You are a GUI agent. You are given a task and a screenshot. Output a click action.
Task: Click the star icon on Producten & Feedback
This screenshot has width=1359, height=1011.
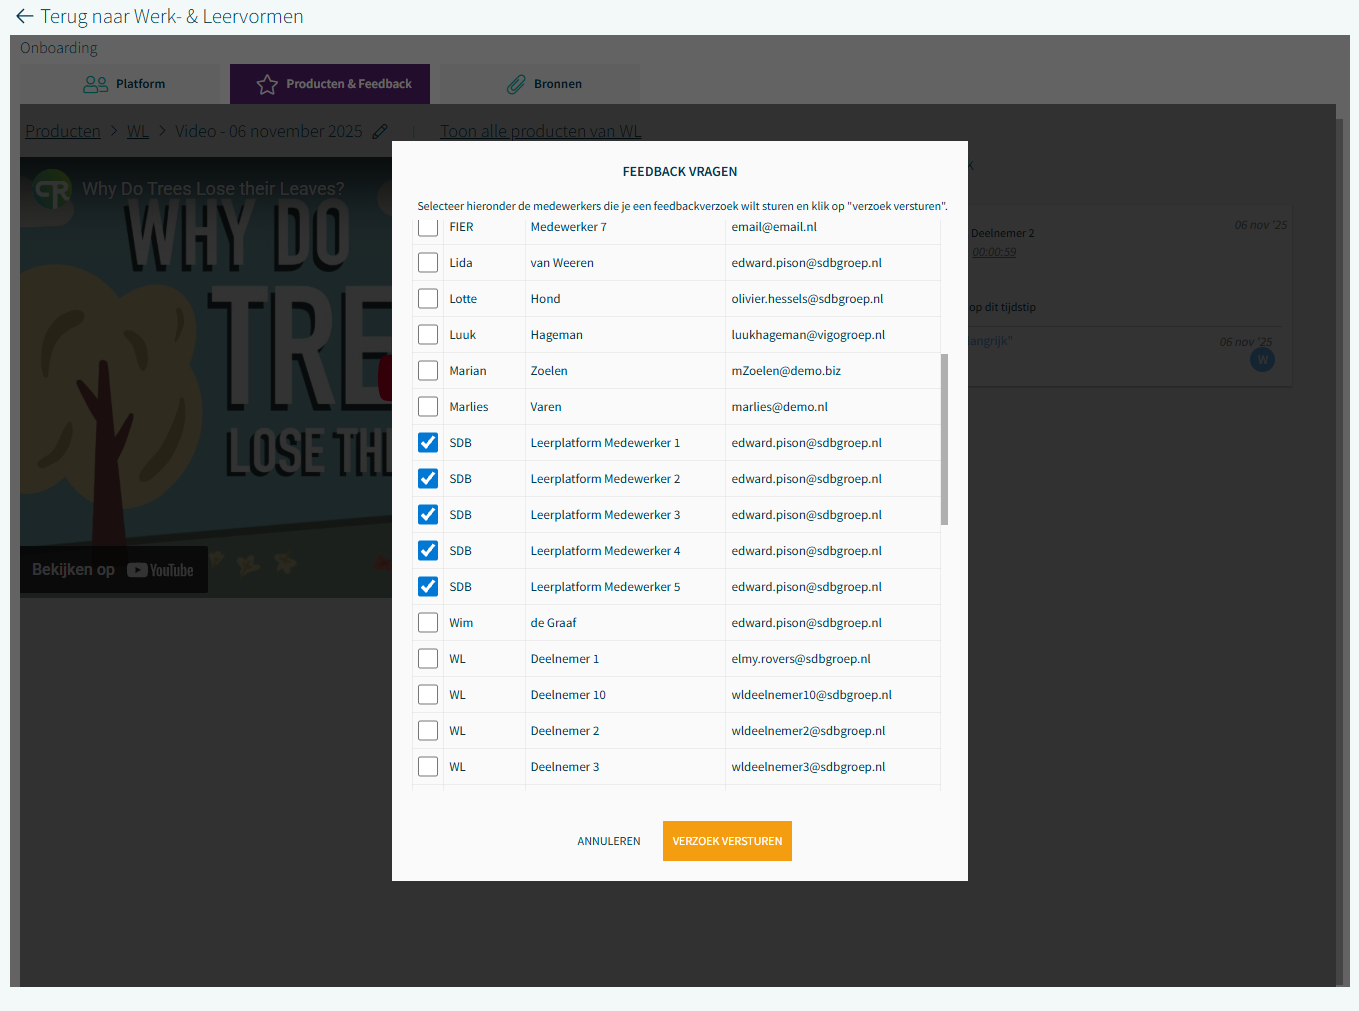click(x=267, y=85)
